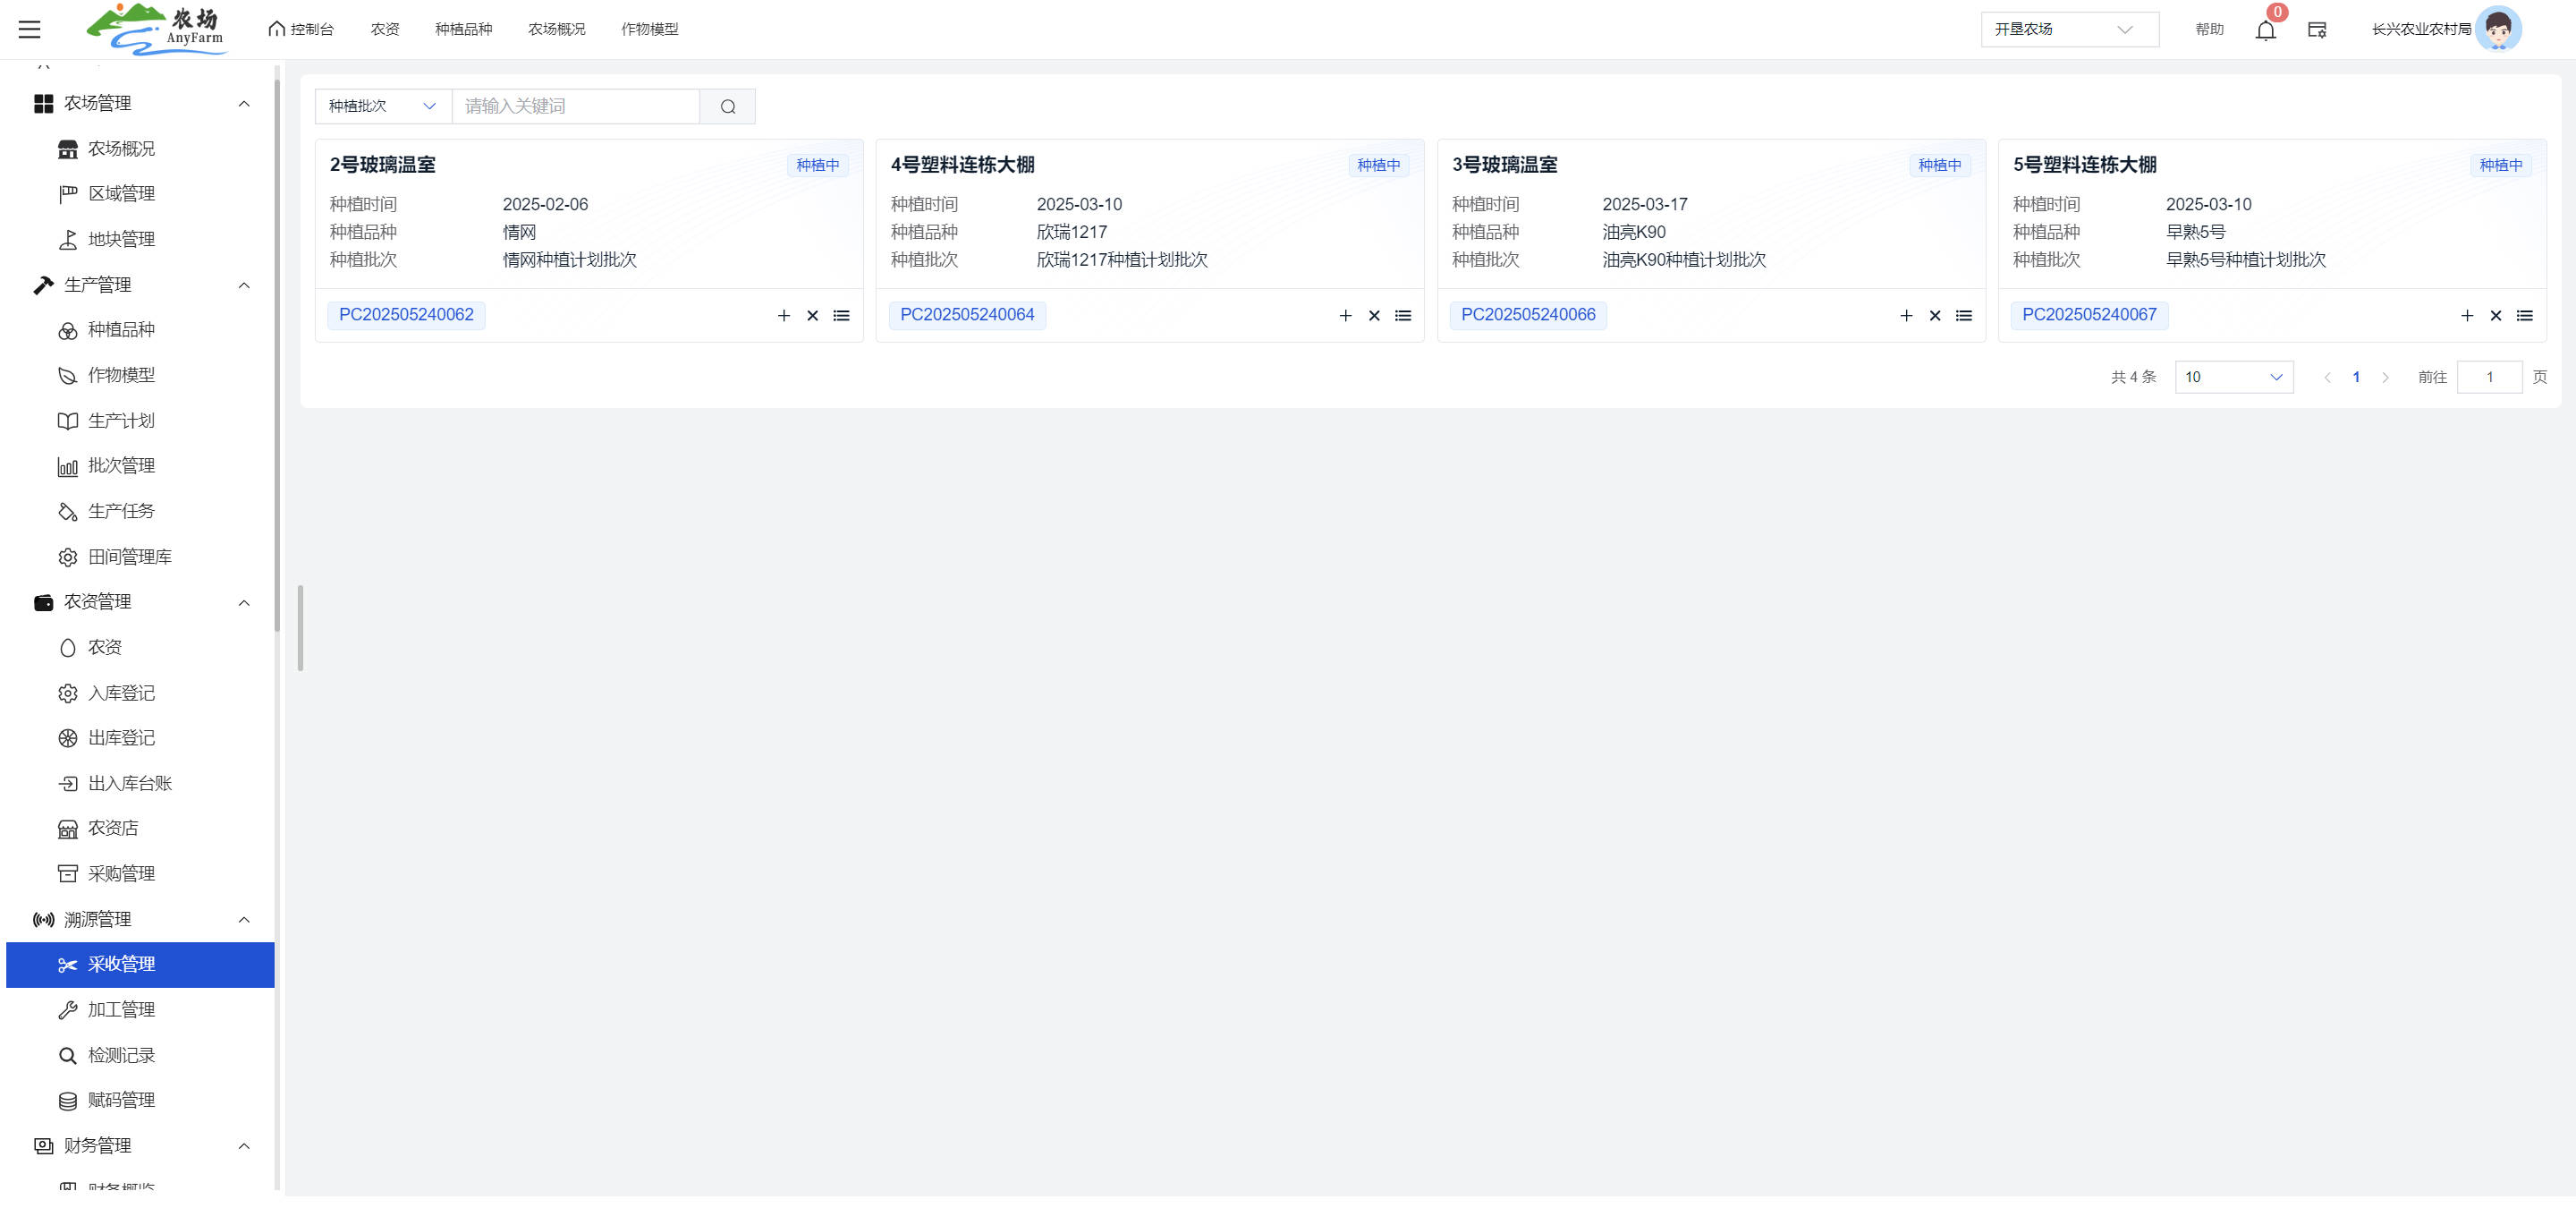Click the search magnifier button
Viewport: 2576px width, 1208px height.
click(727, 106)
